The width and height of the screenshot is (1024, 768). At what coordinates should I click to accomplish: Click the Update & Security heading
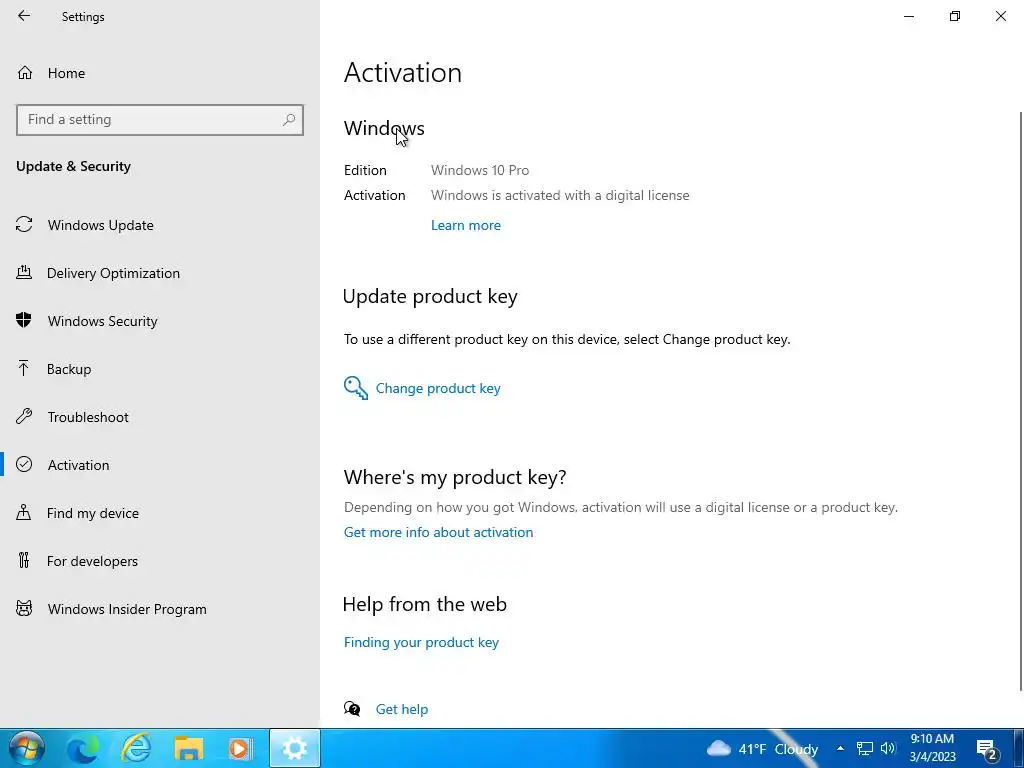point(74,167)
